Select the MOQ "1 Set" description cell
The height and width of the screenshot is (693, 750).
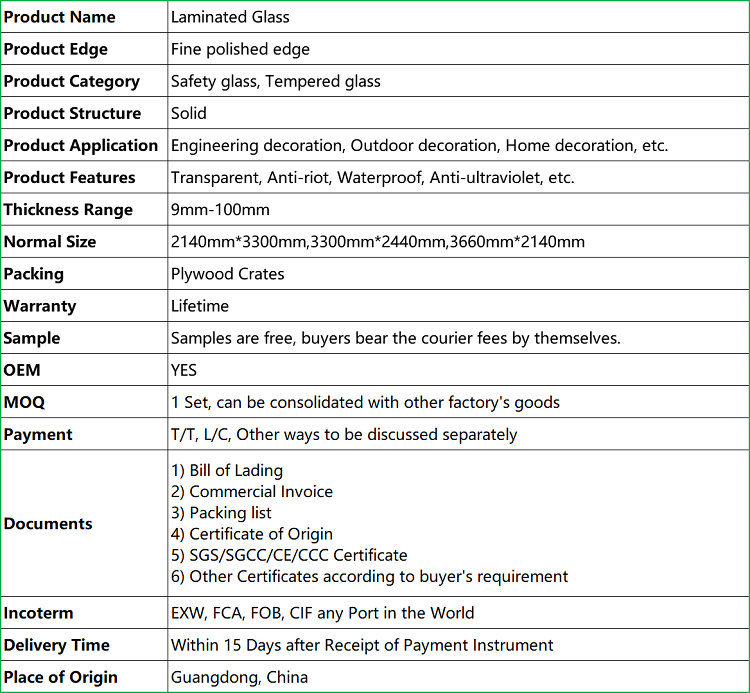[x=365, y=402]
